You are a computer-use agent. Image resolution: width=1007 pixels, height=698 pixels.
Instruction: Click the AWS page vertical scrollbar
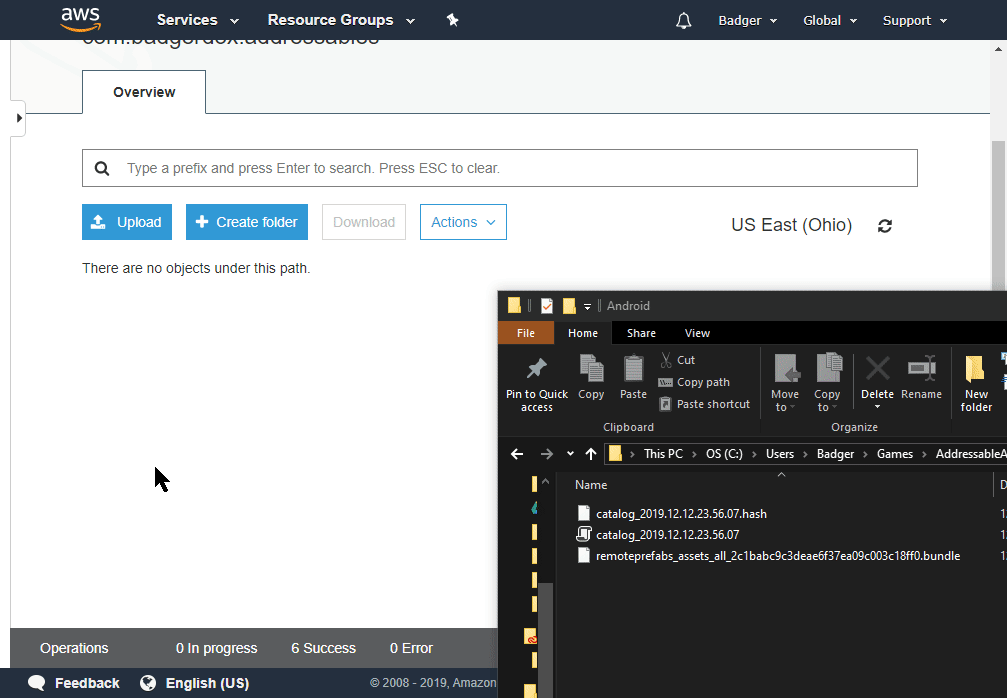[998, 216]
